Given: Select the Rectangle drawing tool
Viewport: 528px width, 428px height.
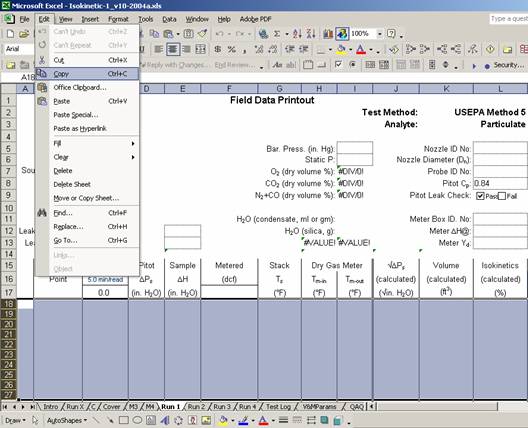Looking at the screenshot, I should pos(124,420).
